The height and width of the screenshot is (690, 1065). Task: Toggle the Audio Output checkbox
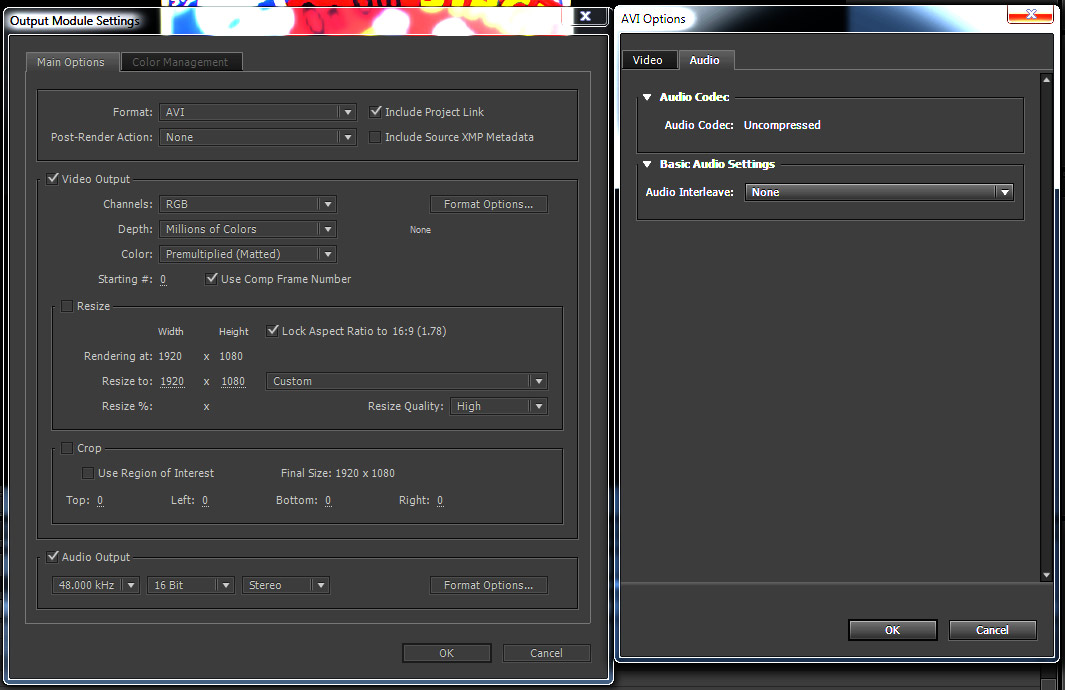pyautogui.click(x=52, y=556)
